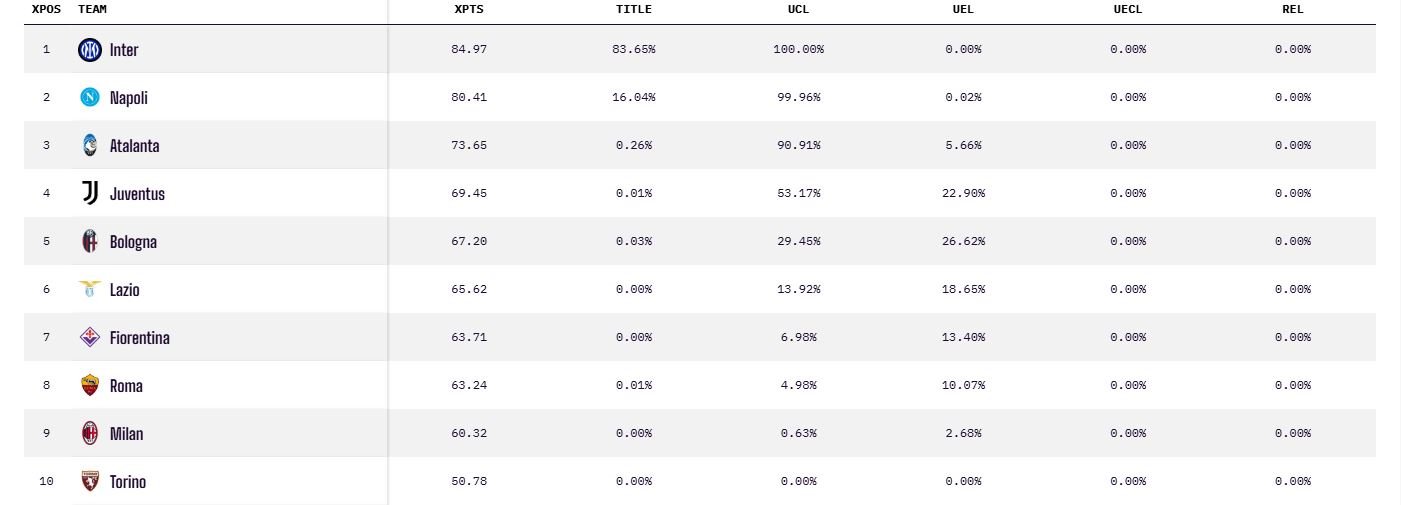The width and height of the screenshot is (1401, 505).
Task: Click the Juventus club crest icon
Action: click(x=90, y=193)
